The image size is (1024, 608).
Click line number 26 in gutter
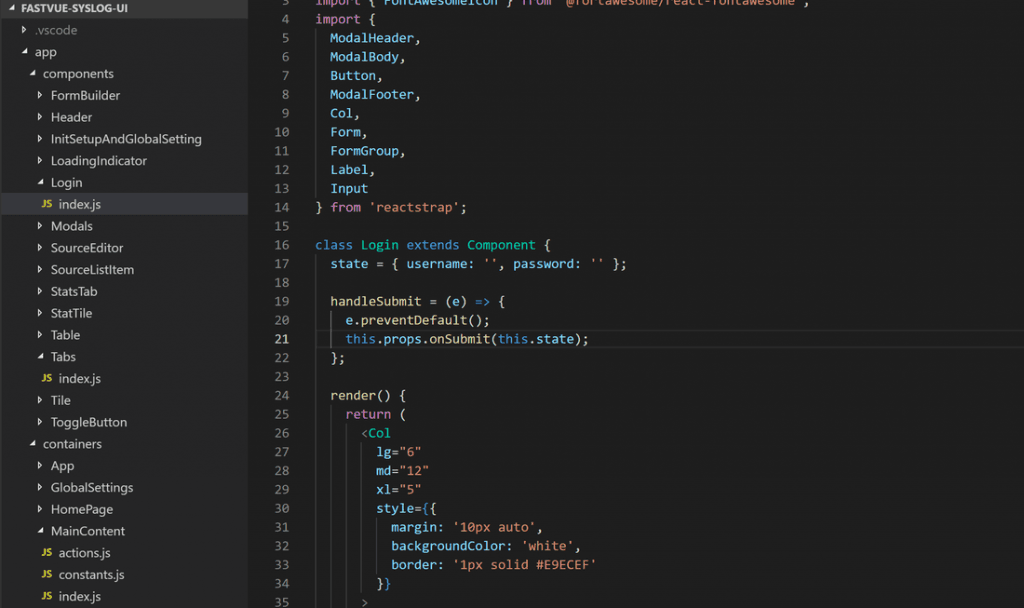(281, 433)
